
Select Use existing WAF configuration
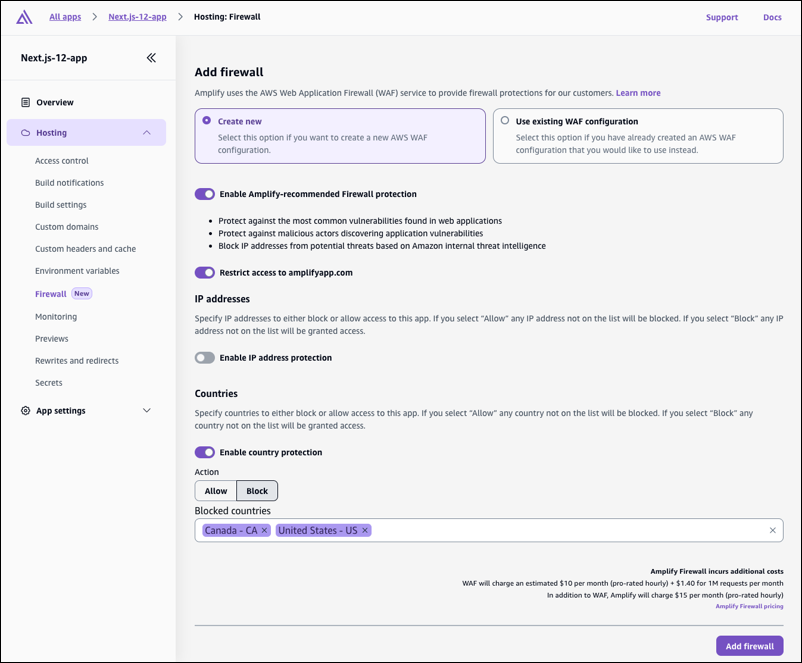tap(505, 120)
